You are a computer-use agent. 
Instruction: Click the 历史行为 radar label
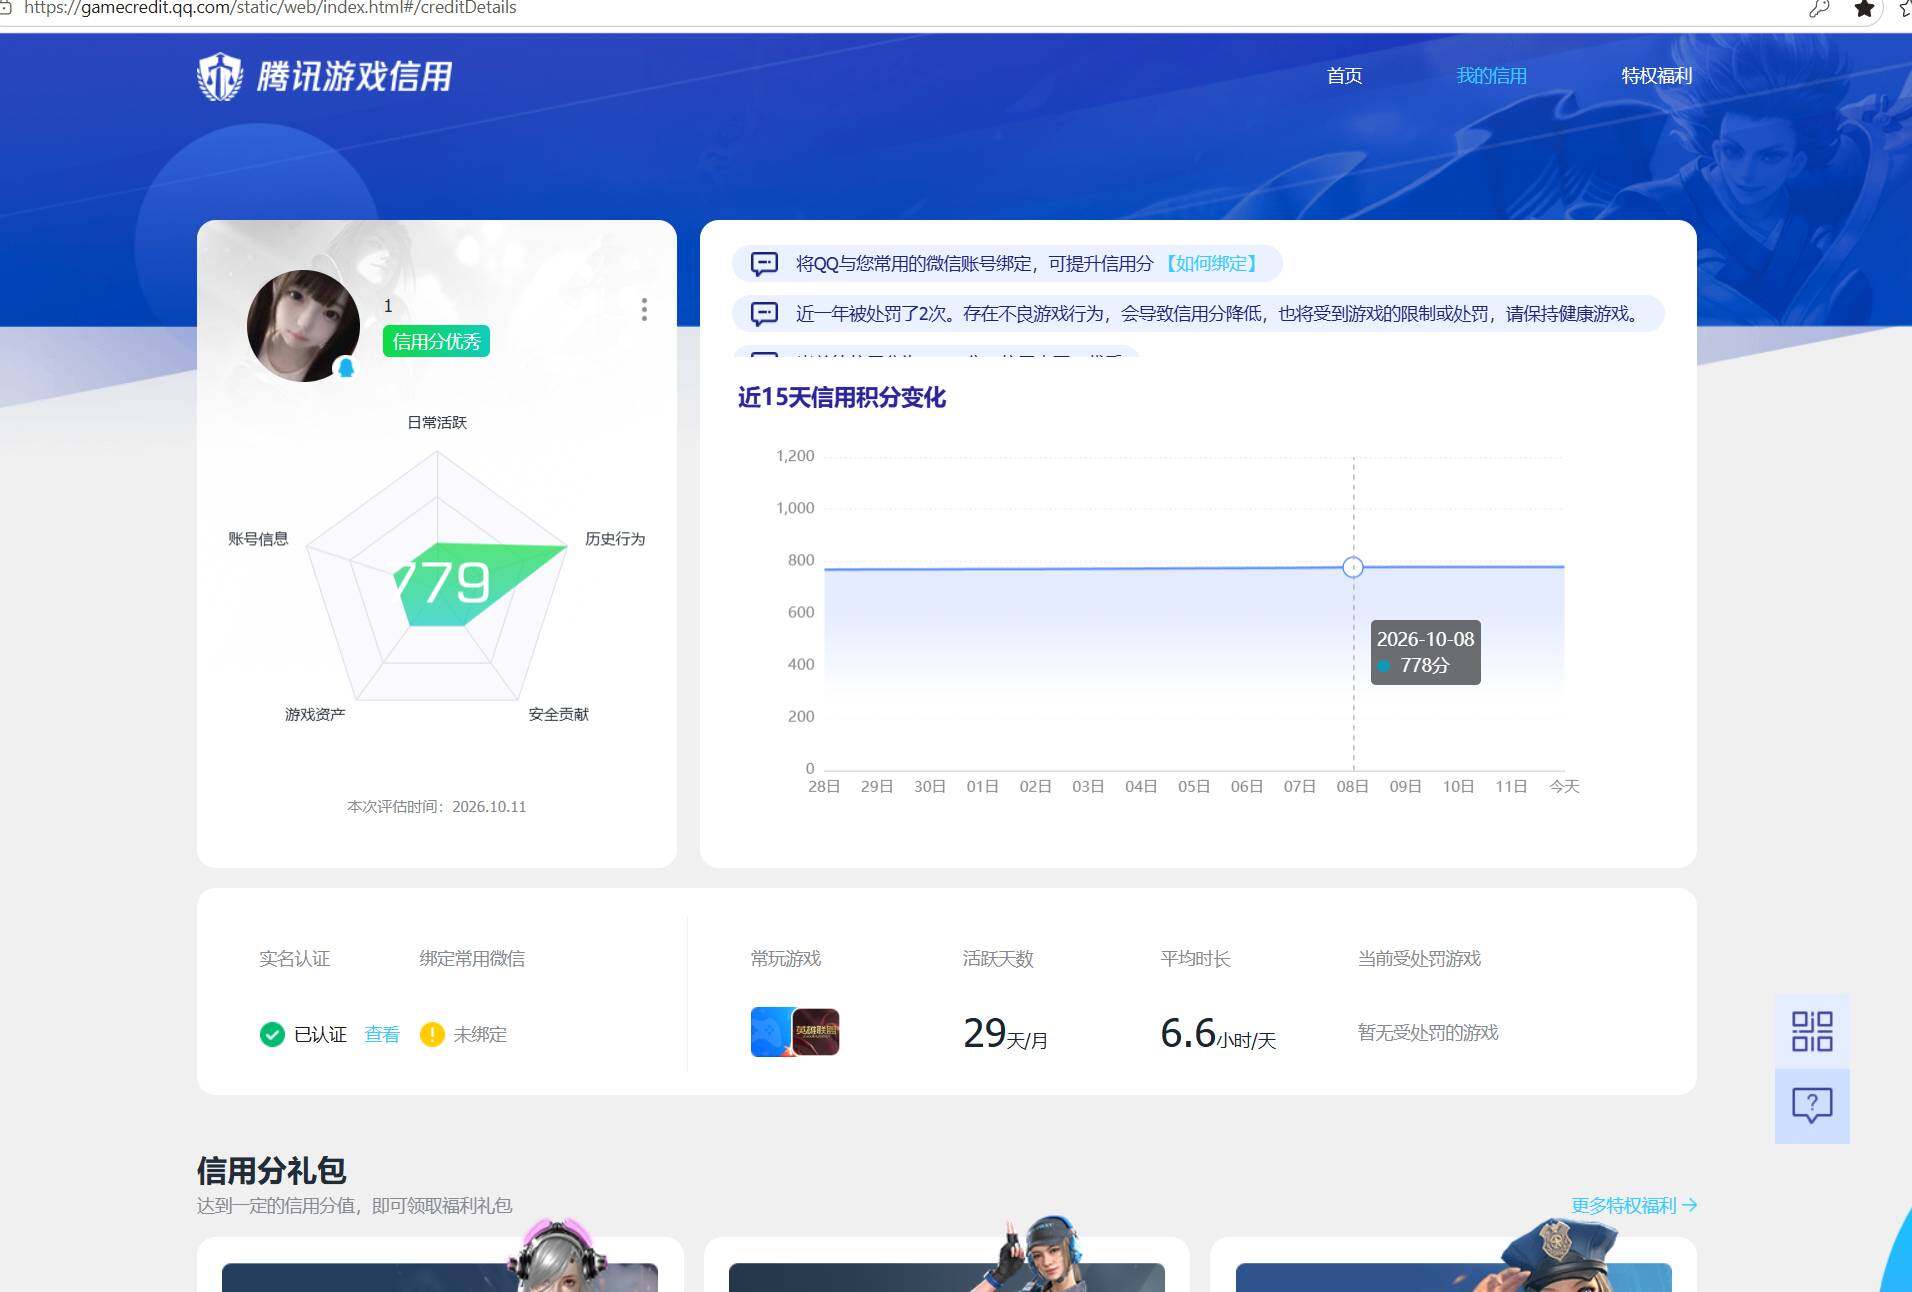click(x=615, y=539)
